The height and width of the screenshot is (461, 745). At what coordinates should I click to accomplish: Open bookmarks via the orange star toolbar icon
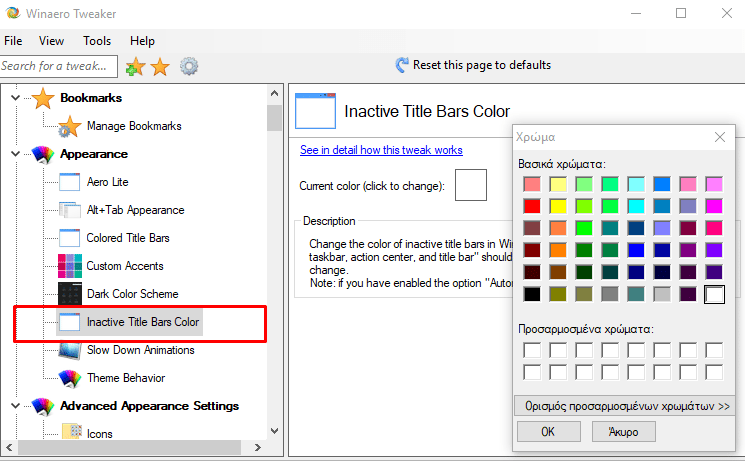[160, 67]
